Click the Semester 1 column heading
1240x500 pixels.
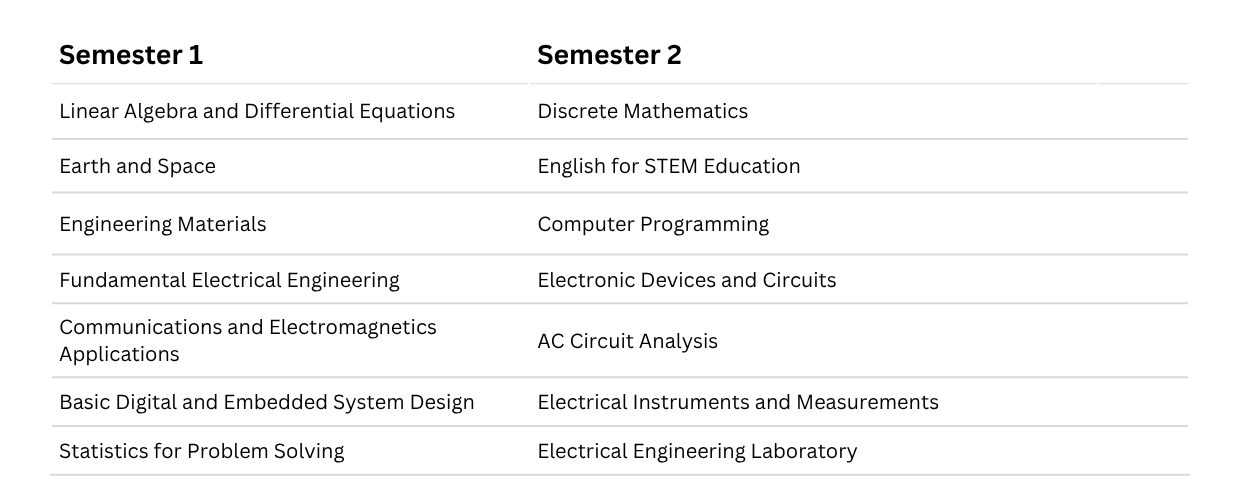[x=131, y=56]
